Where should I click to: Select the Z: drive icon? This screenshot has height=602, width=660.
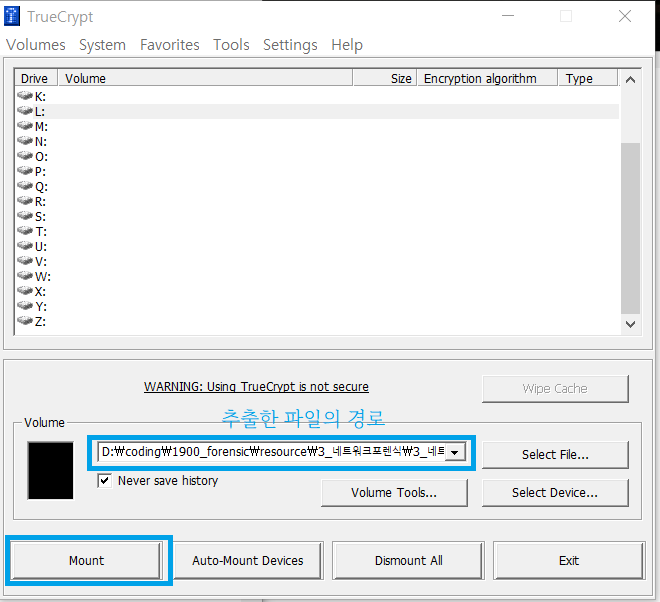[25, 321]
